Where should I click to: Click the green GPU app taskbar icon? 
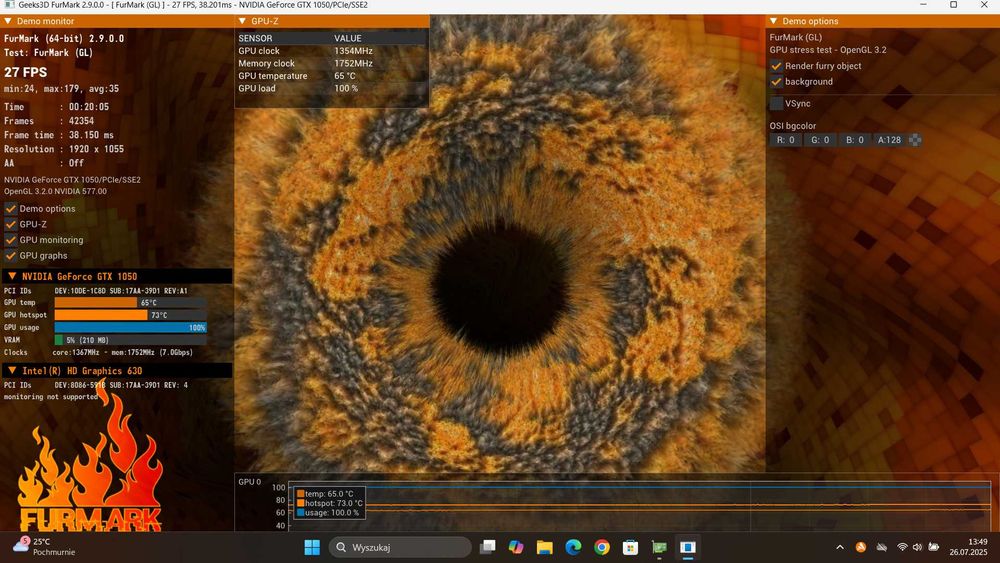659,547
